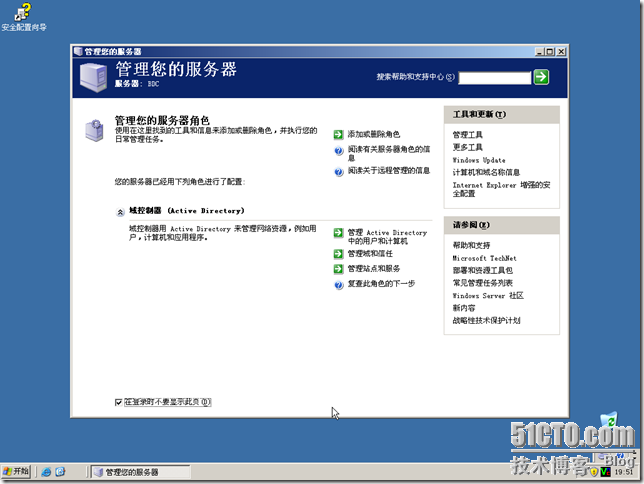Open 更多工具 link
This screenshot has width=644, height=484.
tap(467, 147)
